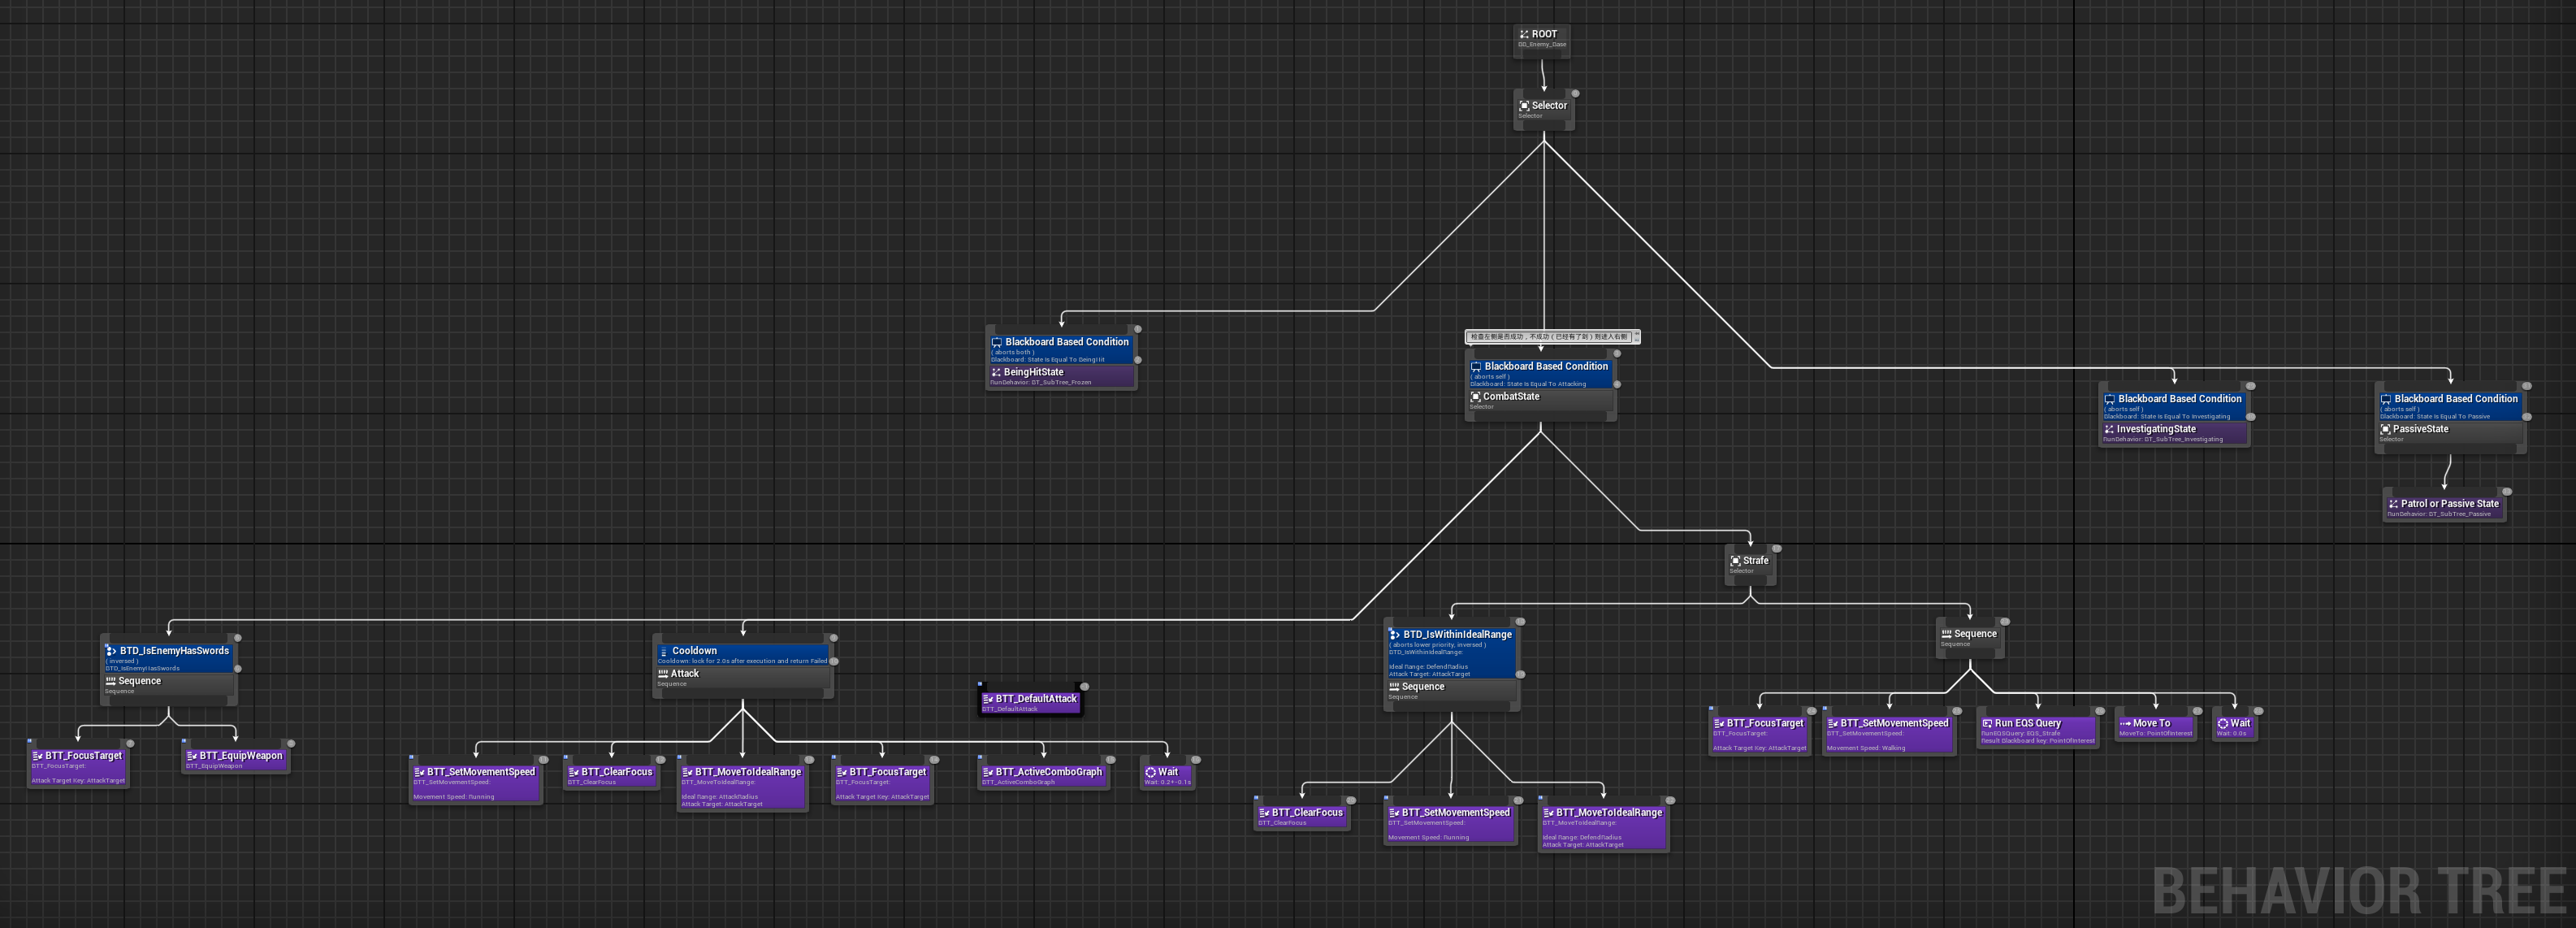2576x928 pixels.
Task: Click the Run EQS Query task
Action: (x=2037, y=730)
